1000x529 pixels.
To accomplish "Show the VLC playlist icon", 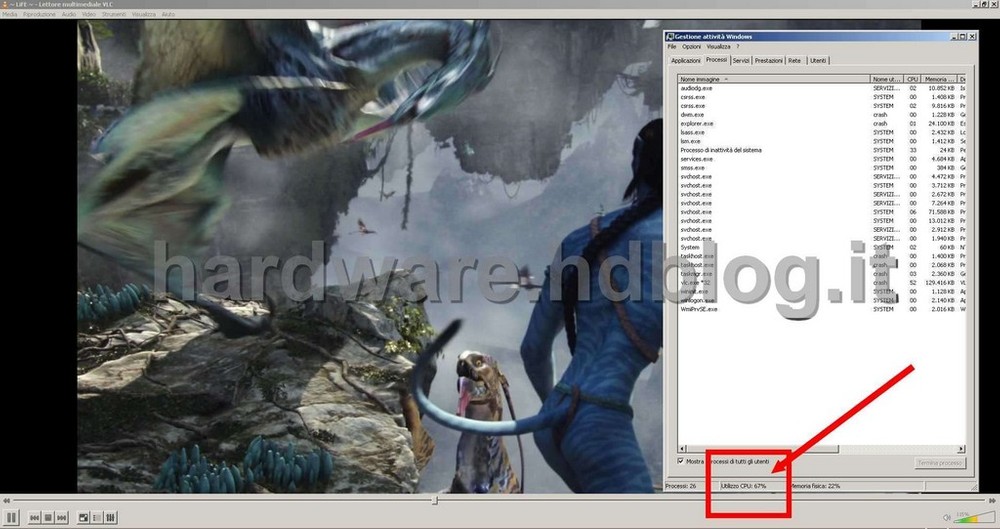I will [97, 518].
